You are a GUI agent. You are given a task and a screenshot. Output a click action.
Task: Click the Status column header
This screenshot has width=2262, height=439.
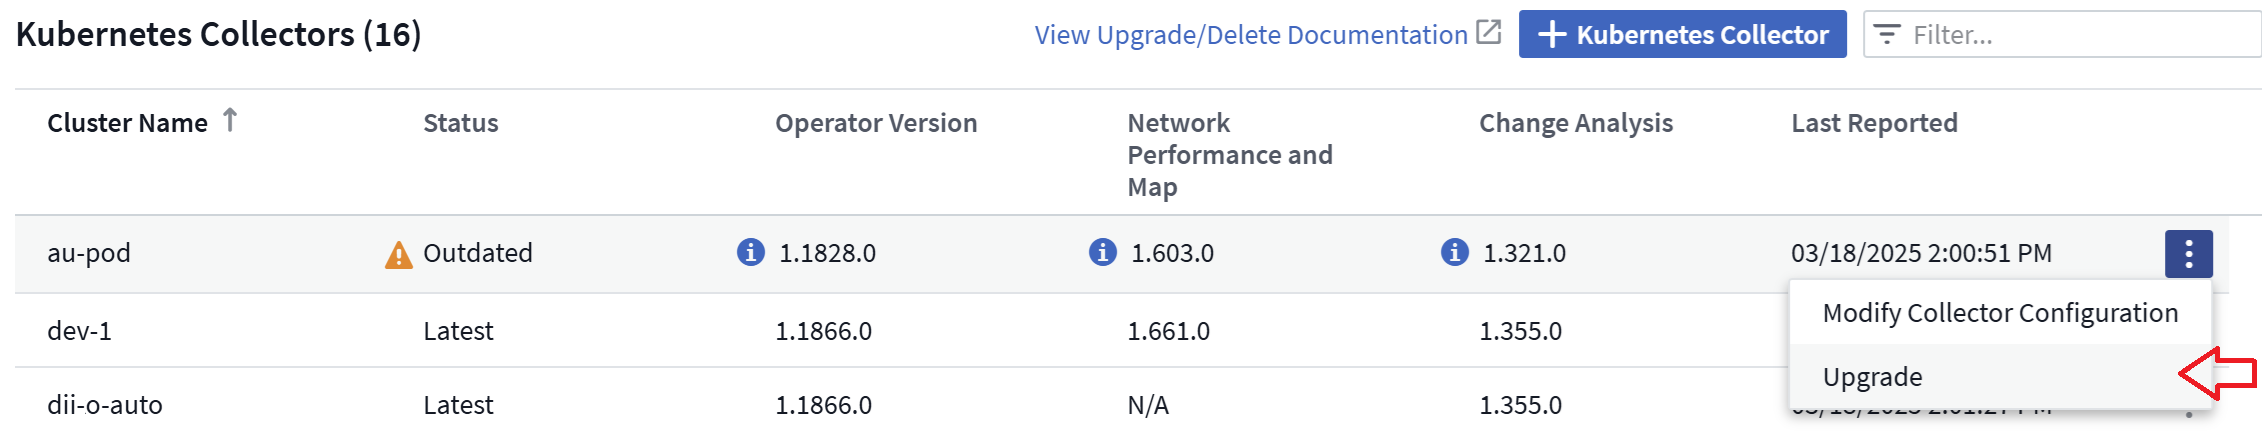(x=460, y=123)
